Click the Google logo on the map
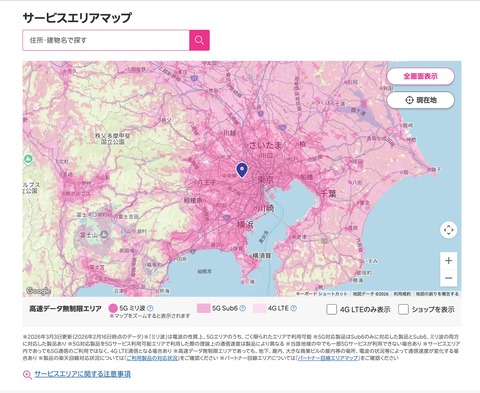Screen dimensions: 480x393 tap(38, 291)
